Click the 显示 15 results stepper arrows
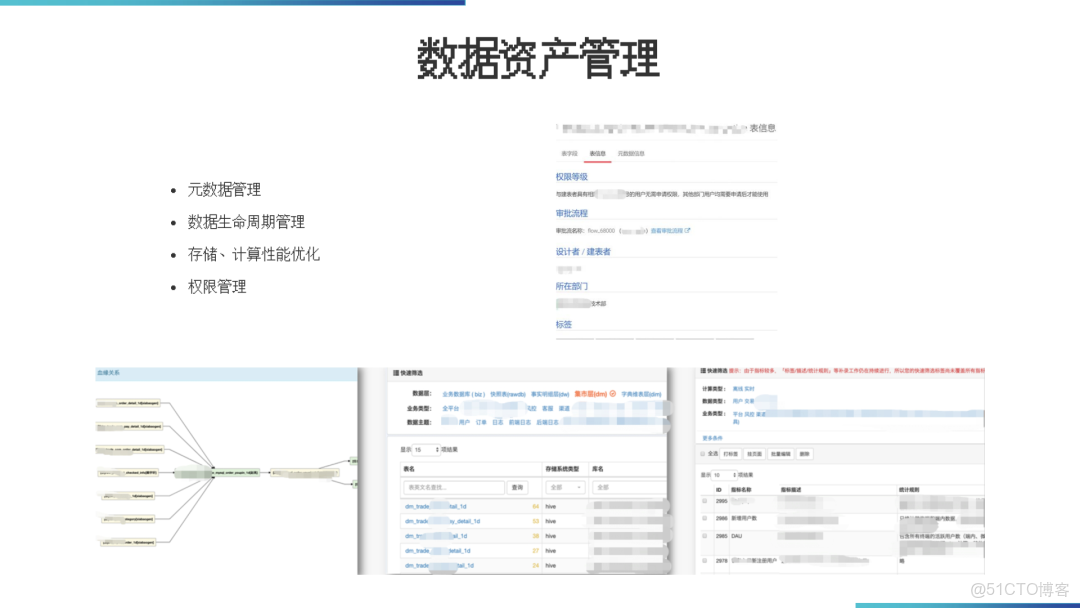1080x608 pixels. [x=436, y=447]
